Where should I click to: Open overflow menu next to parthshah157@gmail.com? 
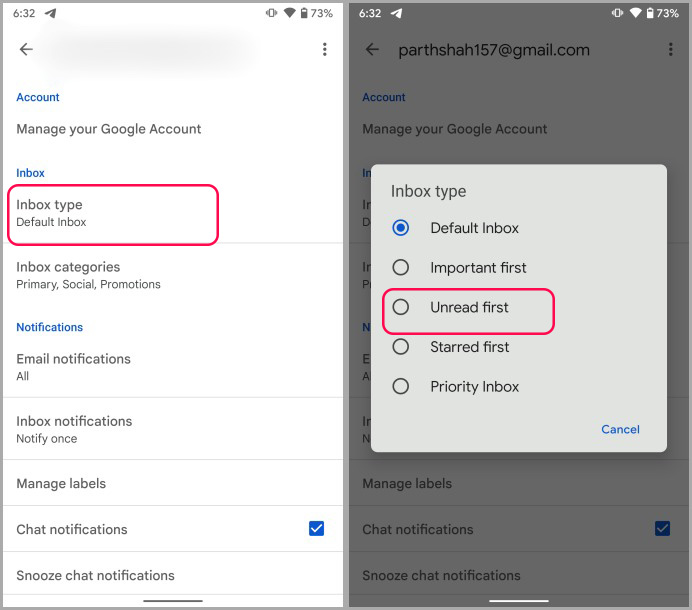[x=671, y=49]
